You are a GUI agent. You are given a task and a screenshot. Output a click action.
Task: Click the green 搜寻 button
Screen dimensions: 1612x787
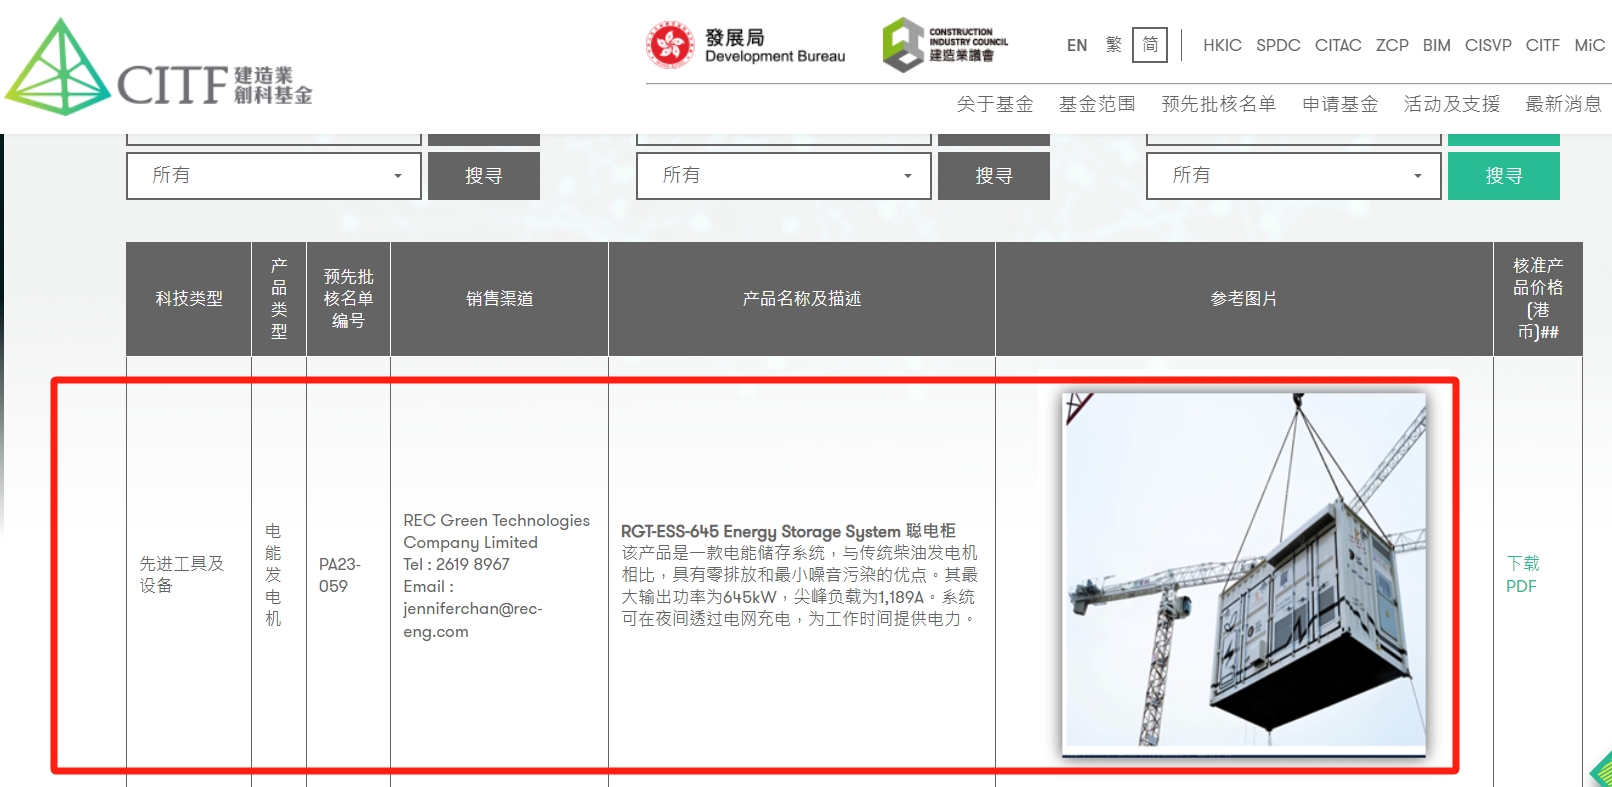(x=1504, y=176)
